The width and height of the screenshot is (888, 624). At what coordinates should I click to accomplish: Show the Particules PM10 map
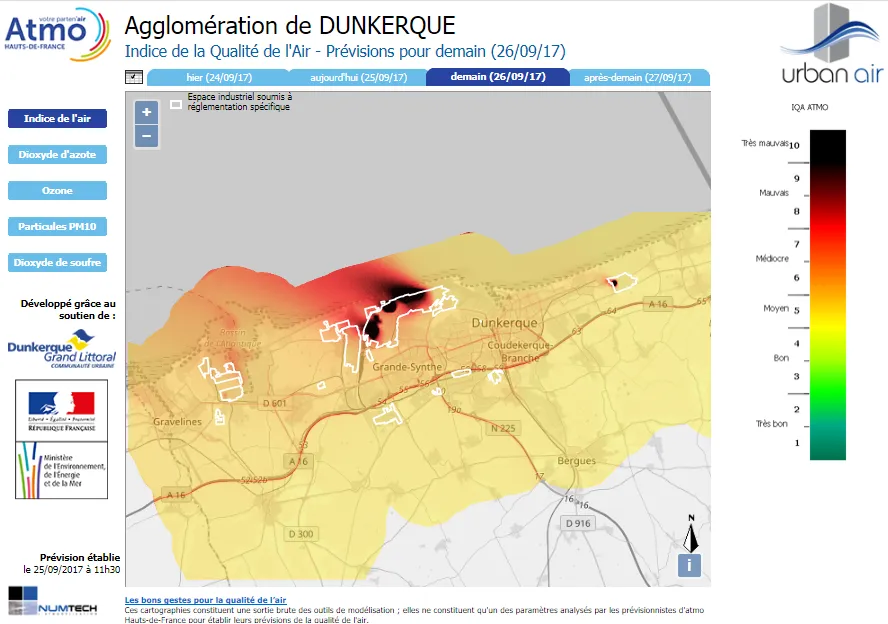57,227
